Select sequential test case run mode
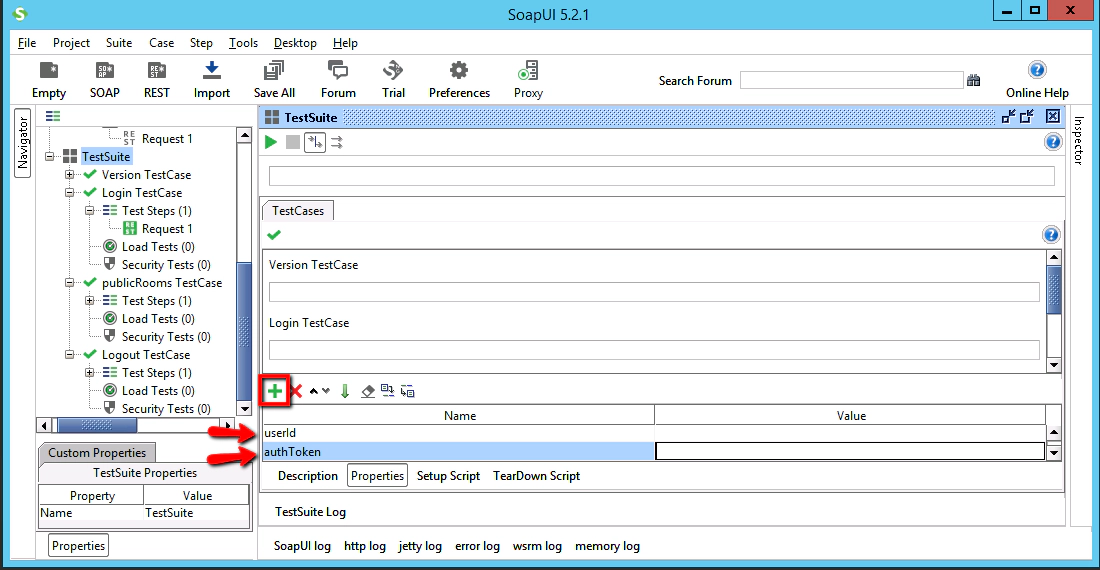The width and height of the screenshot is (1100, 570). (x=315, y=142)
